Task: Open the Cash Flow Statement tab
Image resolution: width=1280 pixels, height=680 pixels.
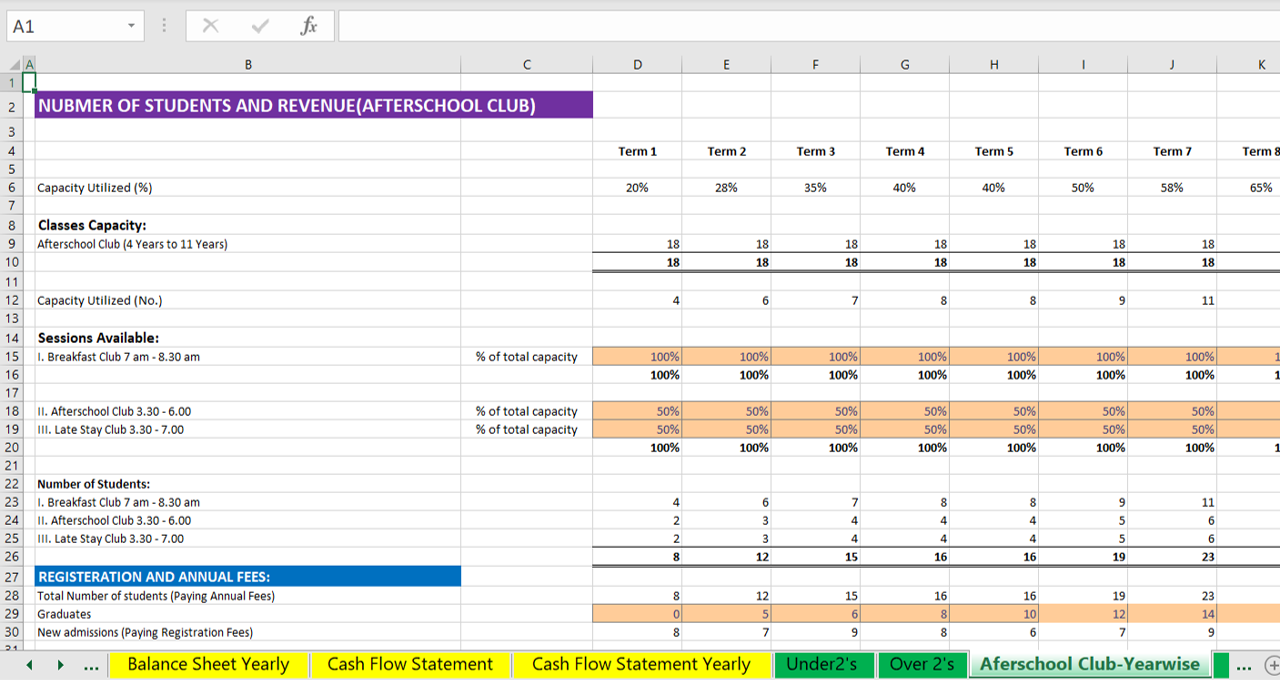Action: [x=410, y=665]
